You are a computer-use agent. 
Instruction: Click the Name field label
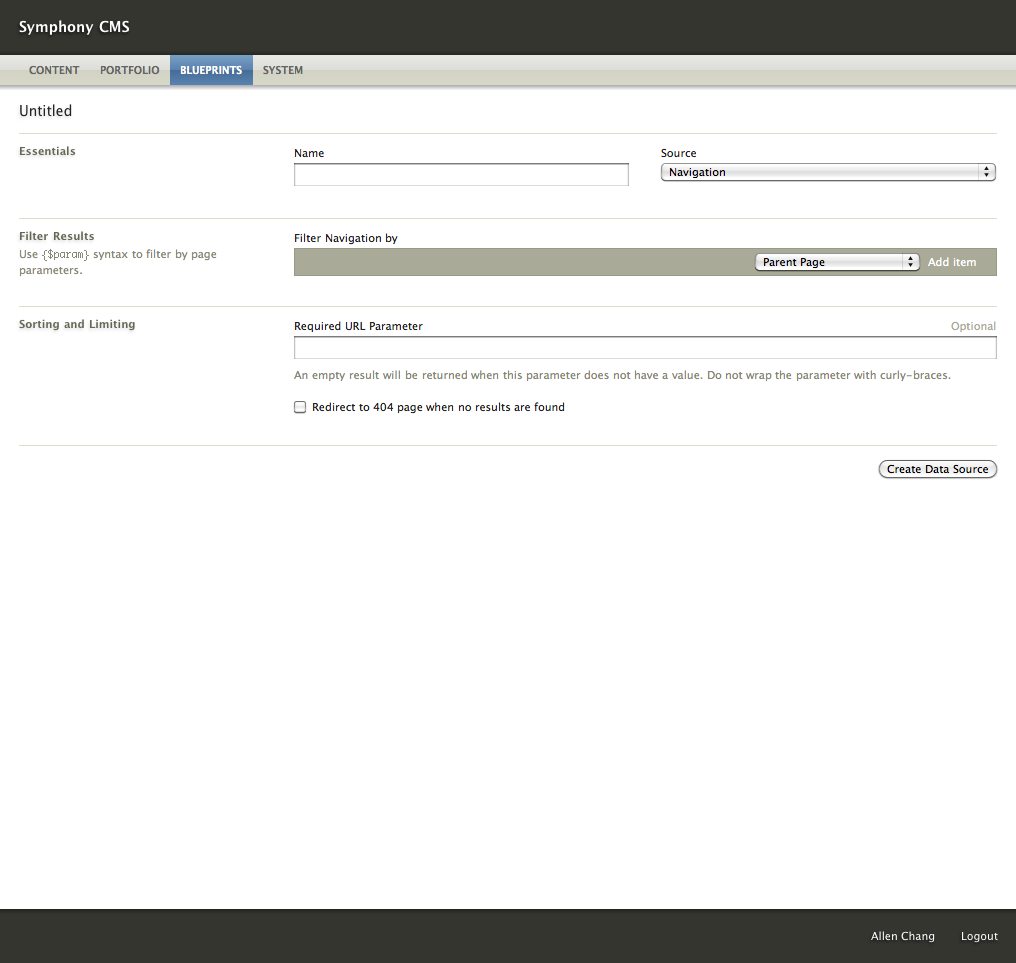pyautogui.click(x=309, y=153)
